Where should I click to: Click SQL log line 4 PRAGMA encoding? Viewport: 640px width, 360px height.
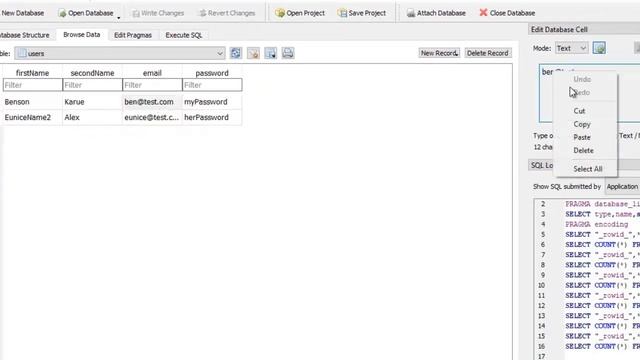597,224
